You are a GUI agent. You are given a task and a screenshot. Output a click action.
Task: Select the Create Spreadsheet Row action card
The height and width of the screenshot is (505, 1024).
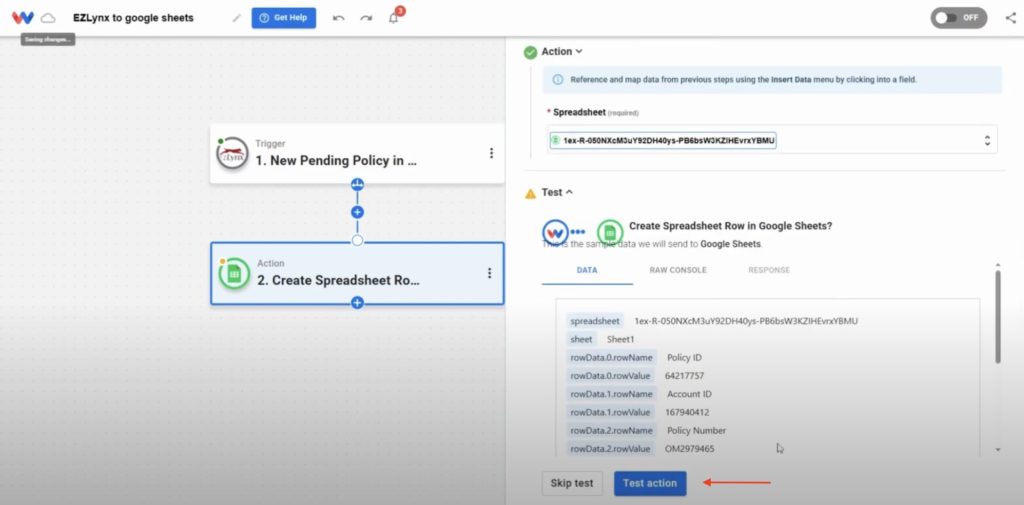click(x=357, y=274)
